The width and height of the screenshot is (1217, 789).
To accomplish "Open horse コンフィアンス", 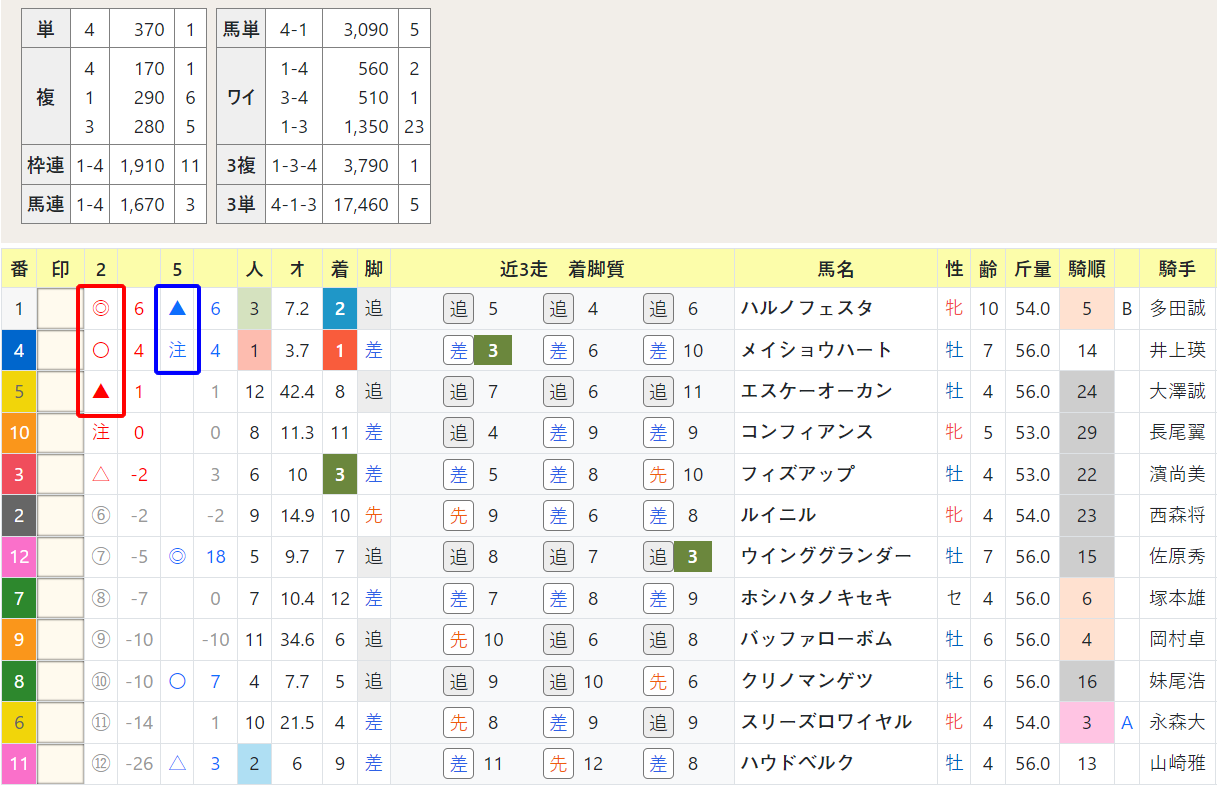I will pyautogui.click(x=807, y=433).
